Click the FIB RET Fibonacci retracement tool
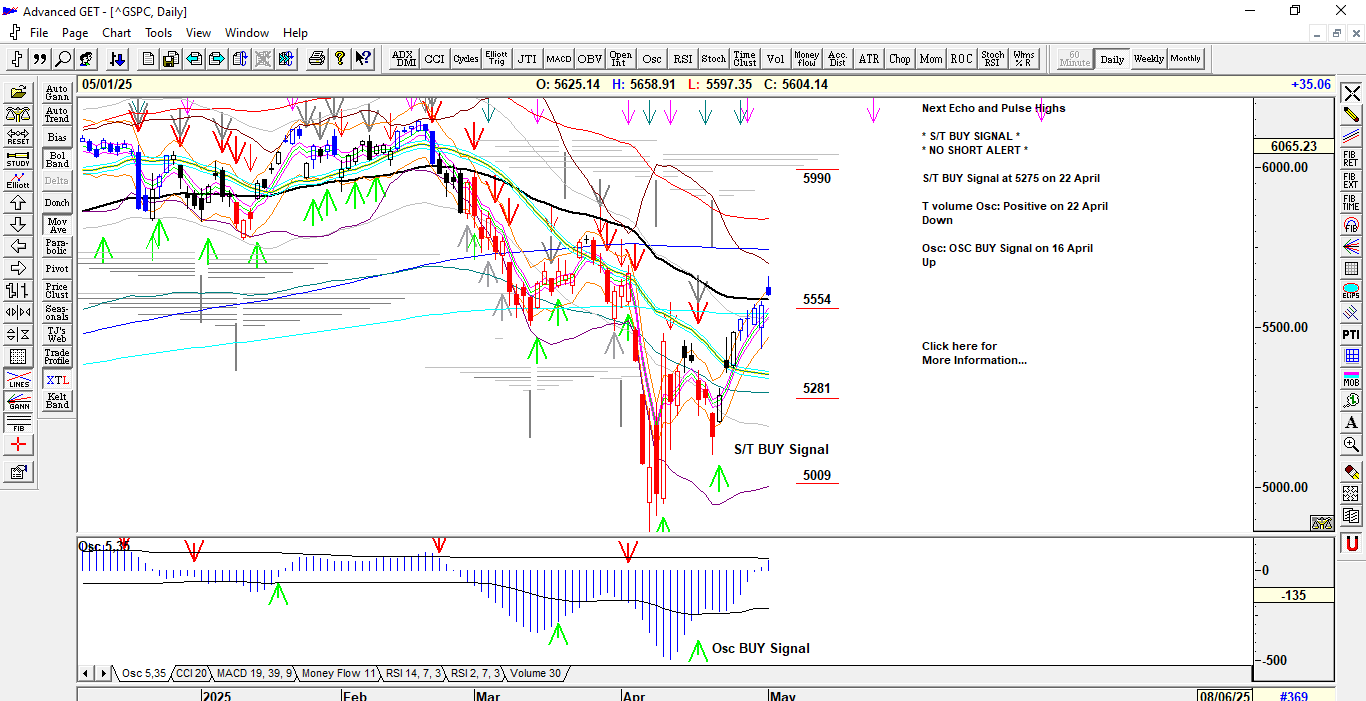Viewport: 1366px width, 701px height. (1351, 157)
